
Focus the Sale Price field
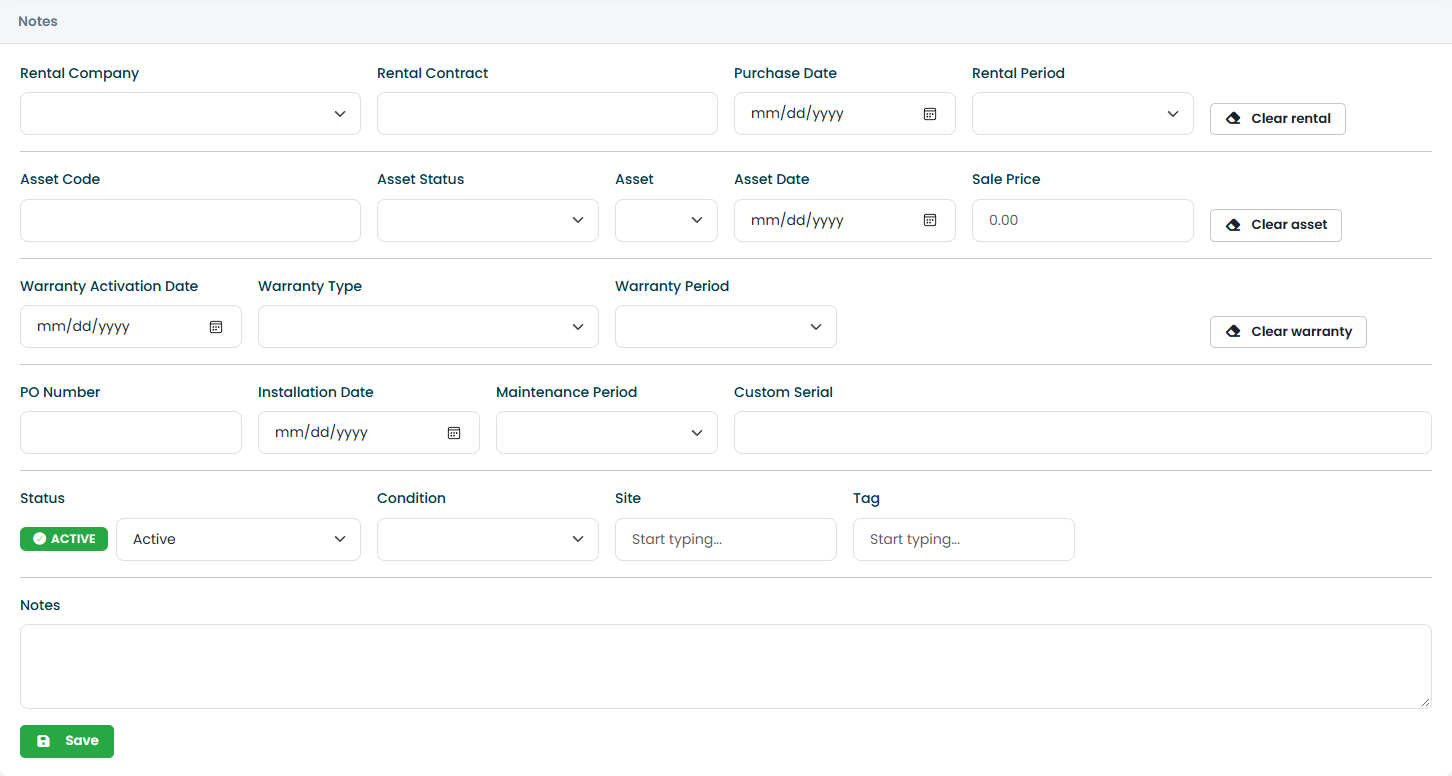pyautogui.click(x=1083, y=220)
